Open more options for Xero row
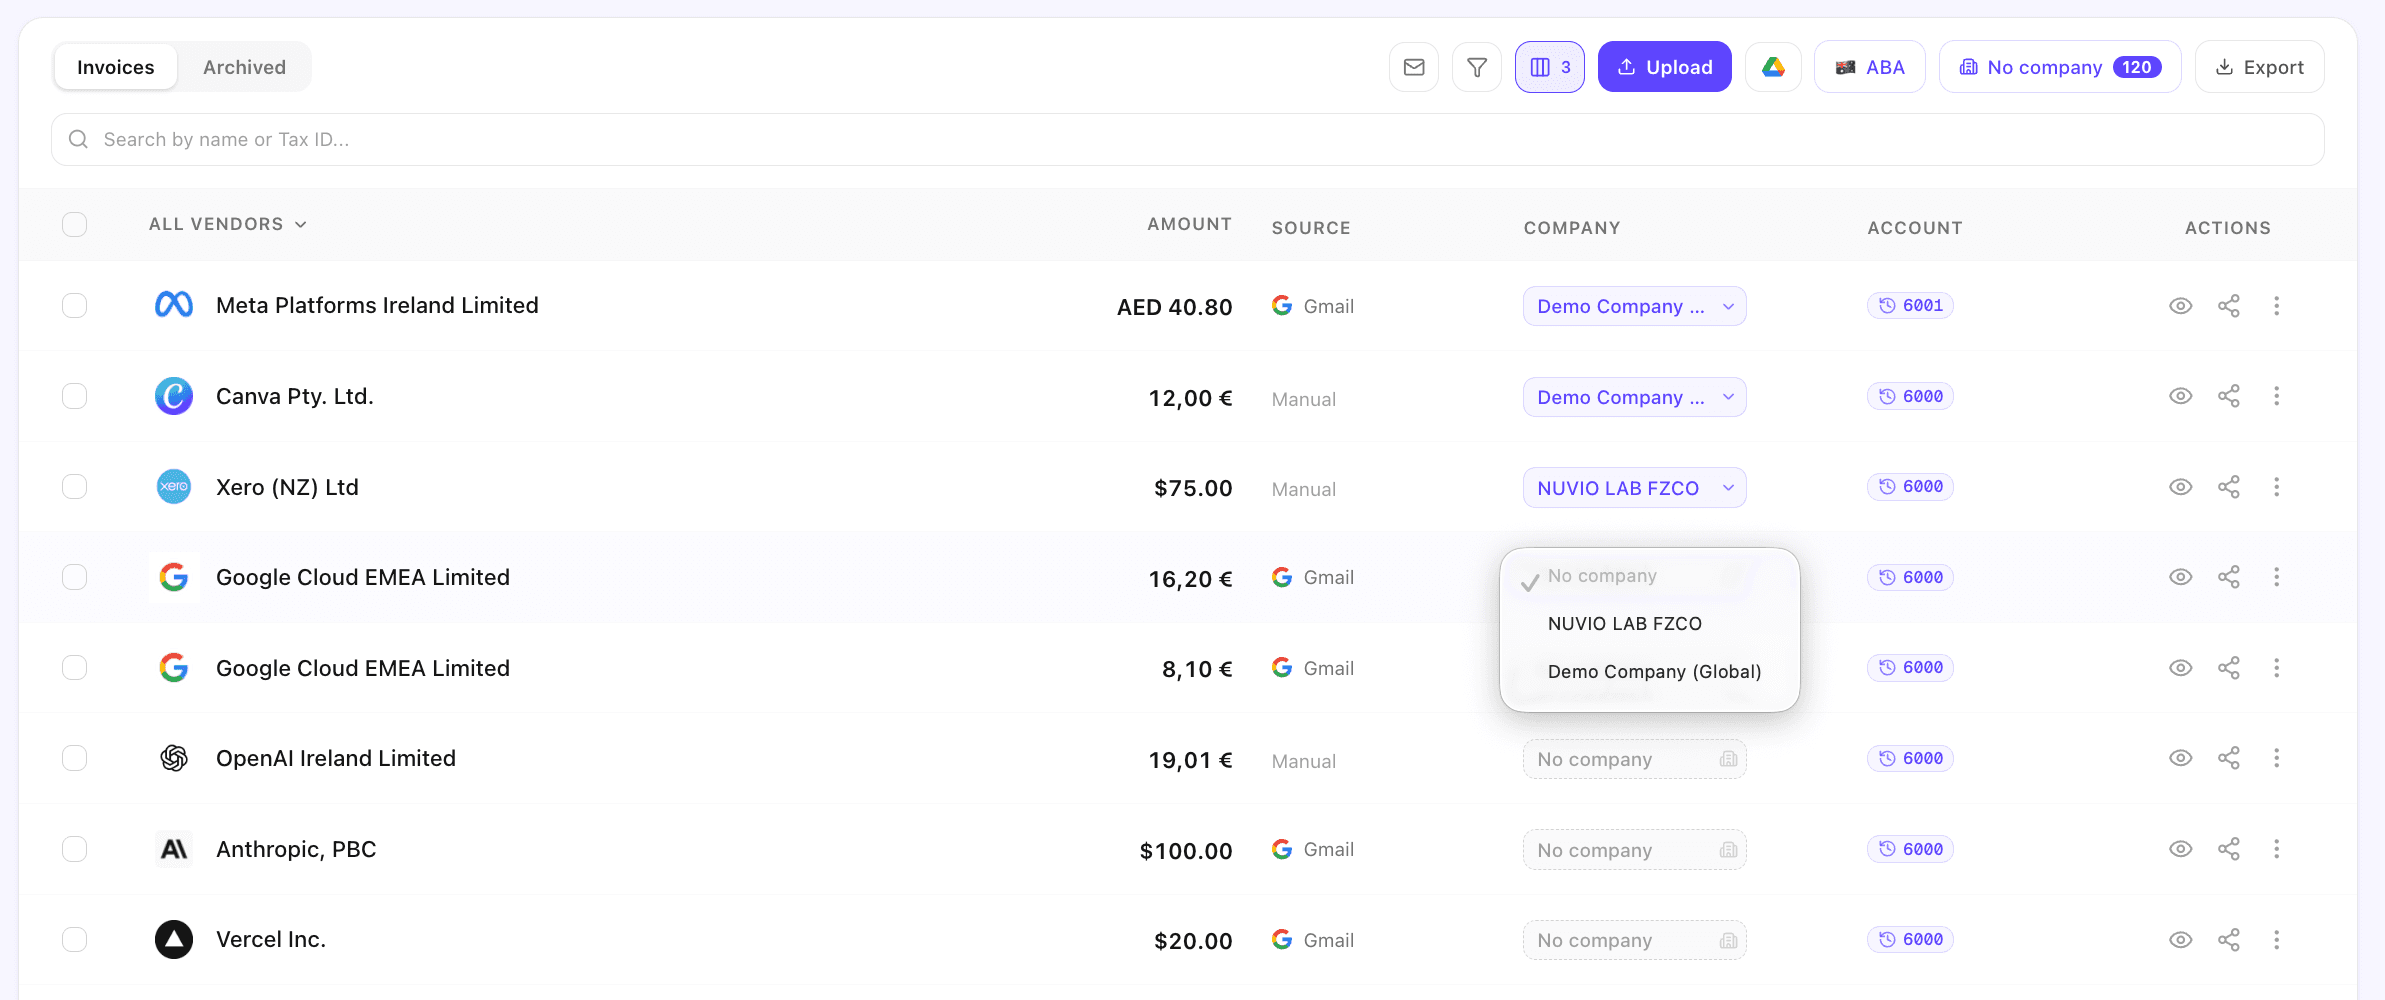2385x1000 pixels. [x=2277, y=487]
